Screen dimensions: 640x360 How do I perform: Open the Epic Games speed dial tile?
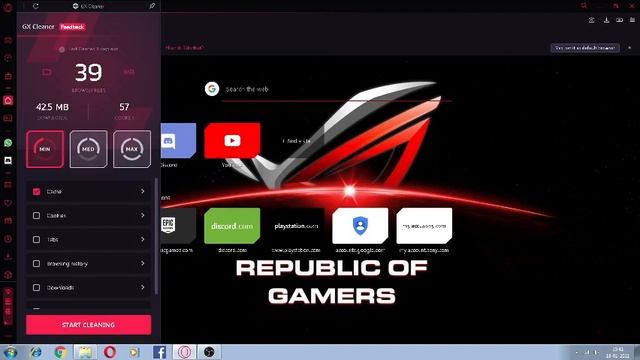[x=178, y=226]
